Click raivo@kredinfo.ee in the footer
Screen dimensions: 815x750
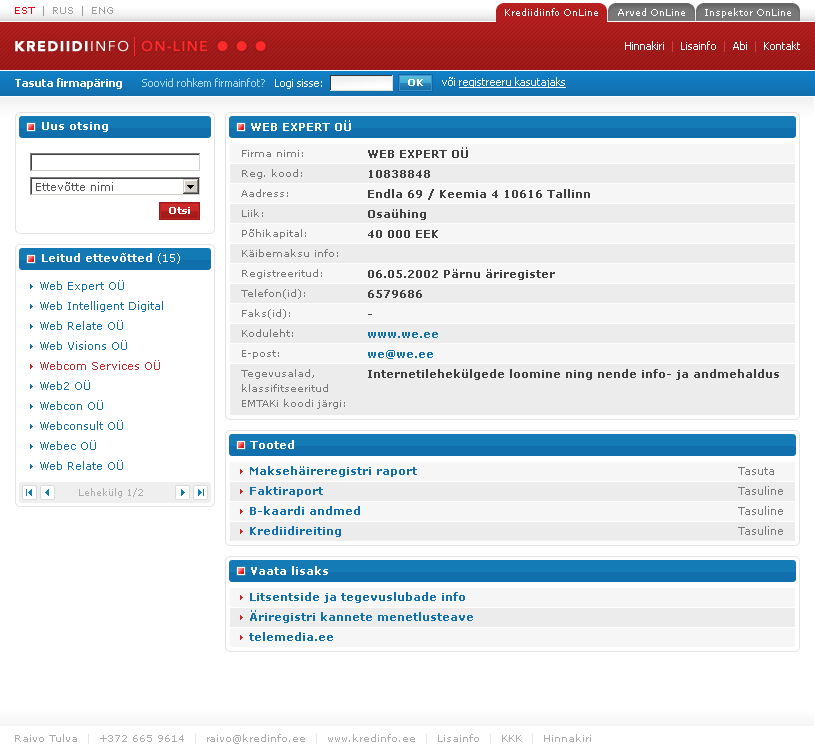point(256,739)
